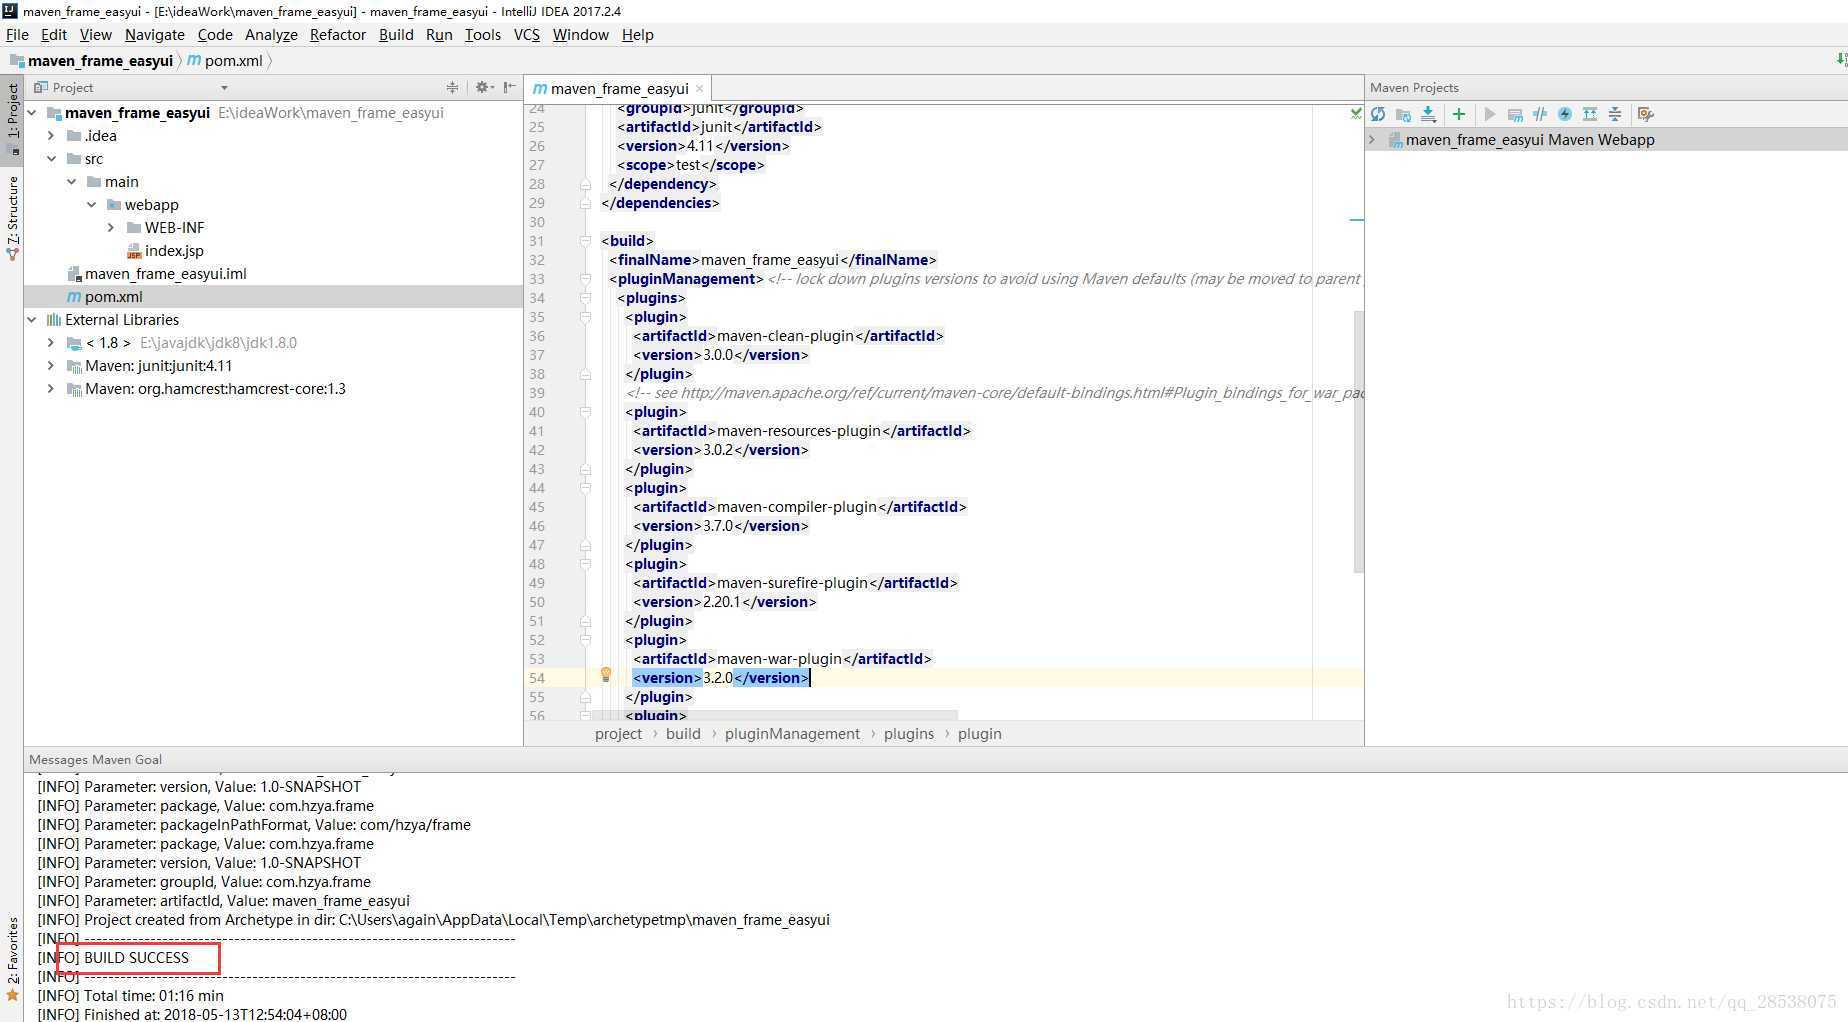The image size is (1848, 1022).
Task: Open the Refactor menu
Action: (337, 35)
